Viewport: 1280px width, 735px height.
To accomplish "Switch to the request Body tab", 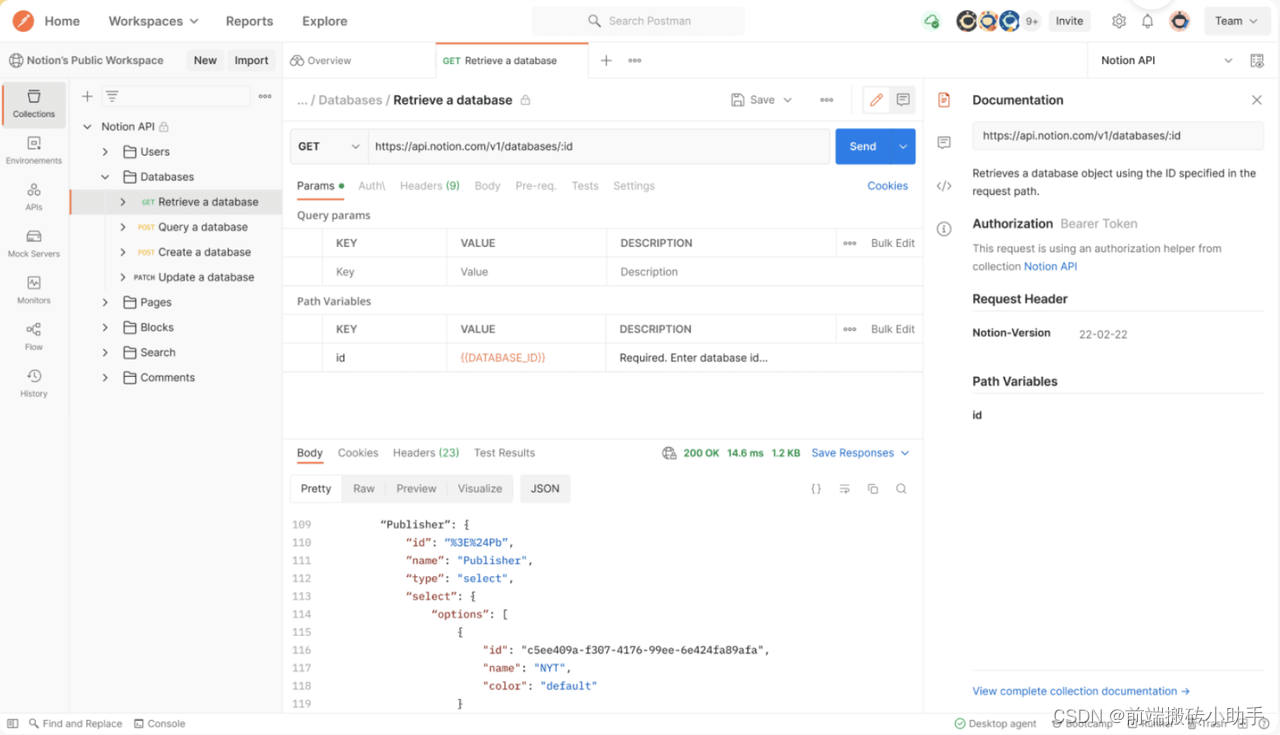I will click(x=487, y=186).
